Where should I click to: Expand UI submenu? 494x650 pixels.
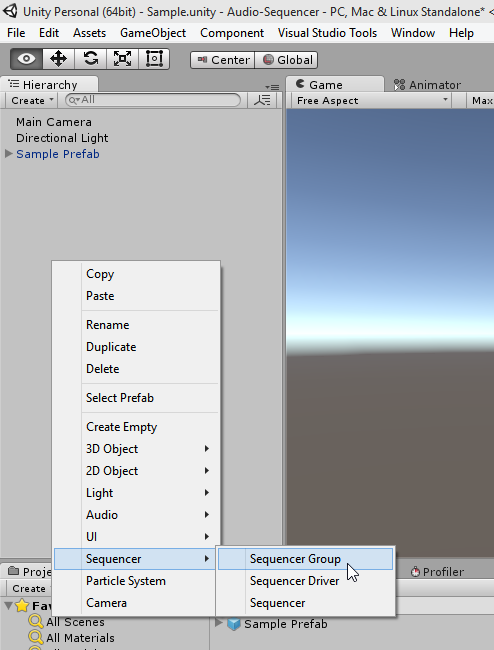(x=137, y=537)
